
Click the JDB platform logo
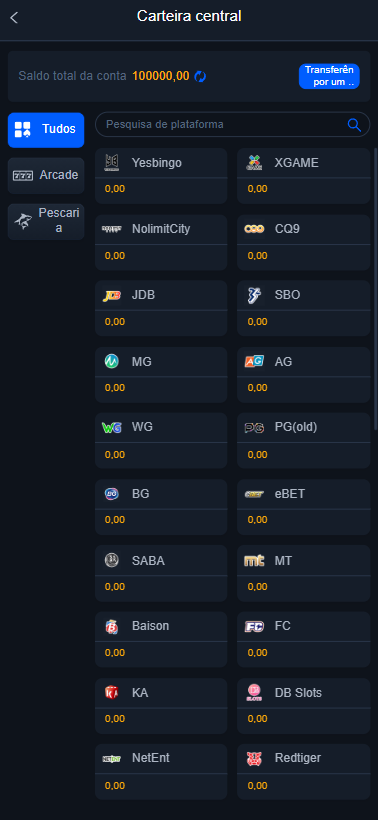click(112, 295)
